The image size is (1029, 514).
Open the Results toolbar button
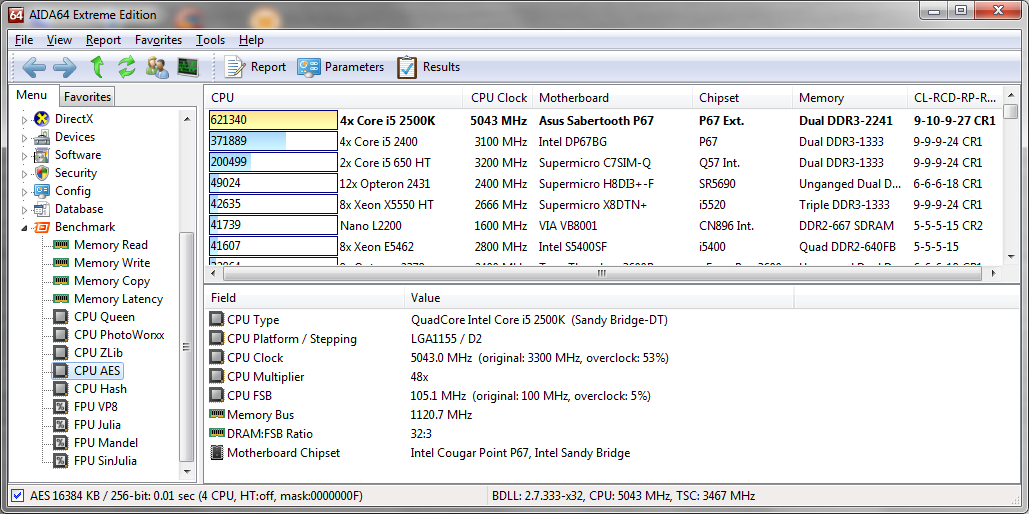(429, 67)
